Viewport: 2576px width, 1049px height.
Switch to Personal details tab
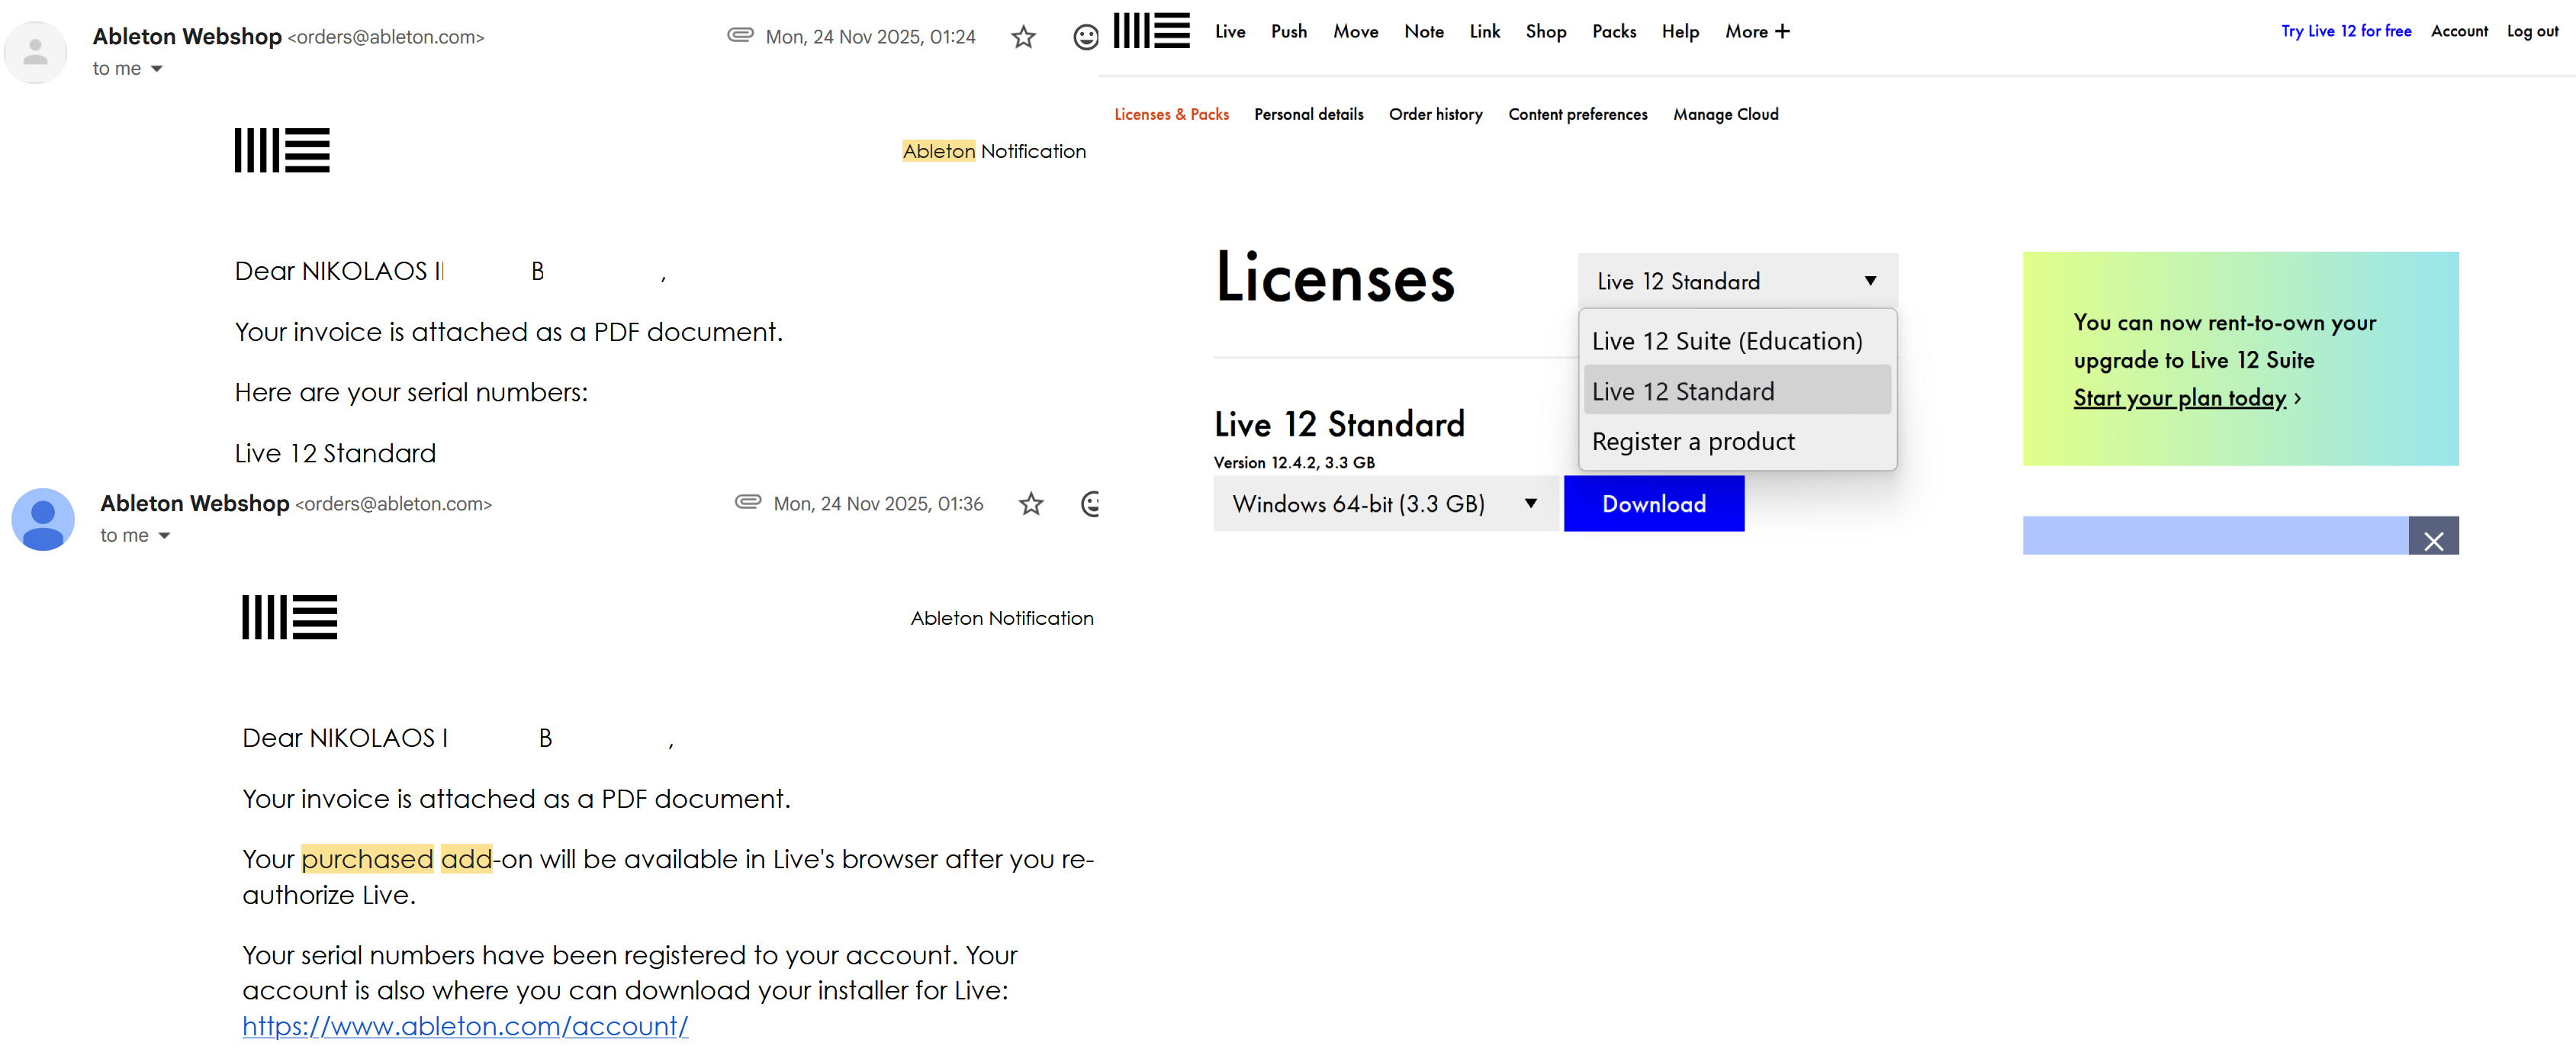(x=1308, y=114)
